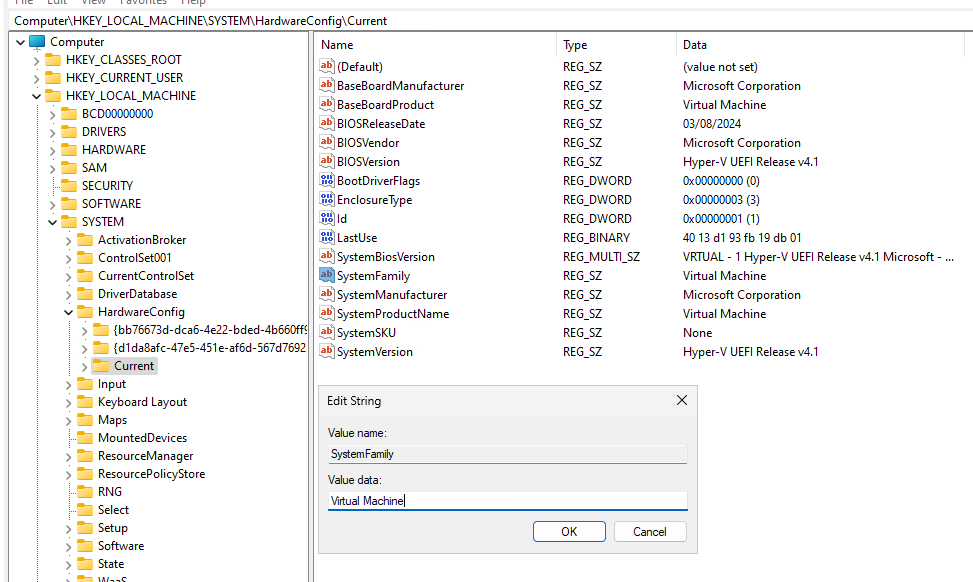Collapse the HardwareConfig key

(69, 312)
